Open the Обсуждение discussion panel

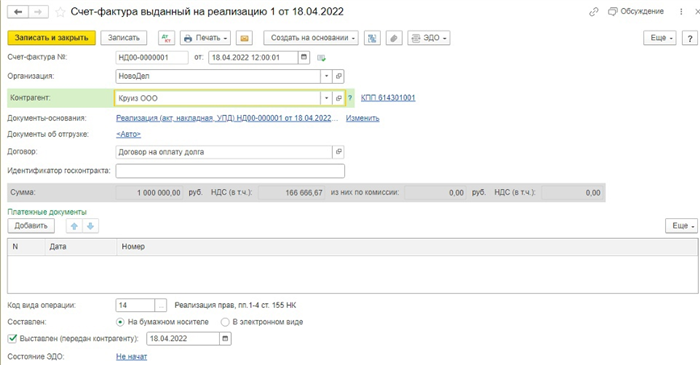pos(636,12)
